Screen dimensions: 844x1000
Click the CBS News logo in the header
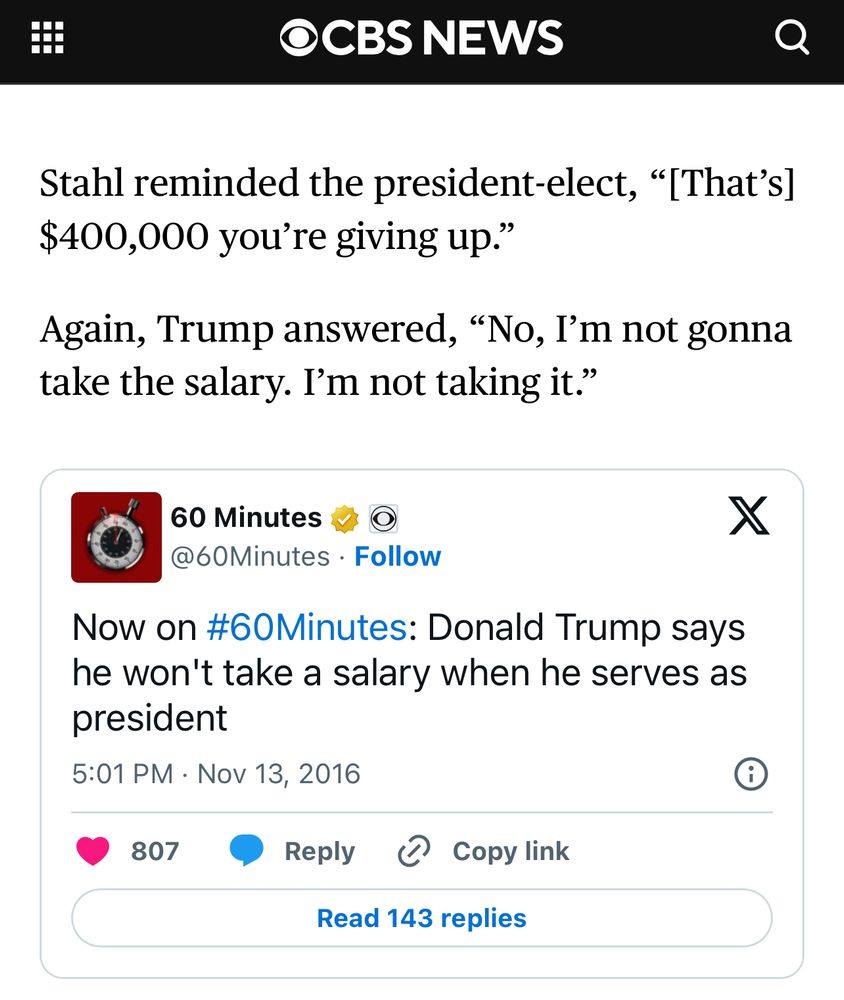click(422, 37)
